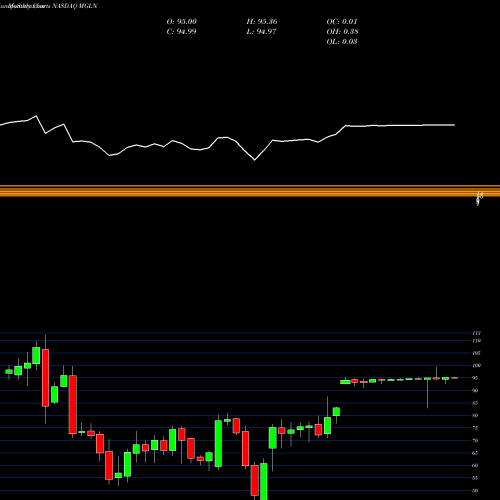Select the high value H: 95.36
The height and width of the screenshot is (500, 500).
(262, 22)
